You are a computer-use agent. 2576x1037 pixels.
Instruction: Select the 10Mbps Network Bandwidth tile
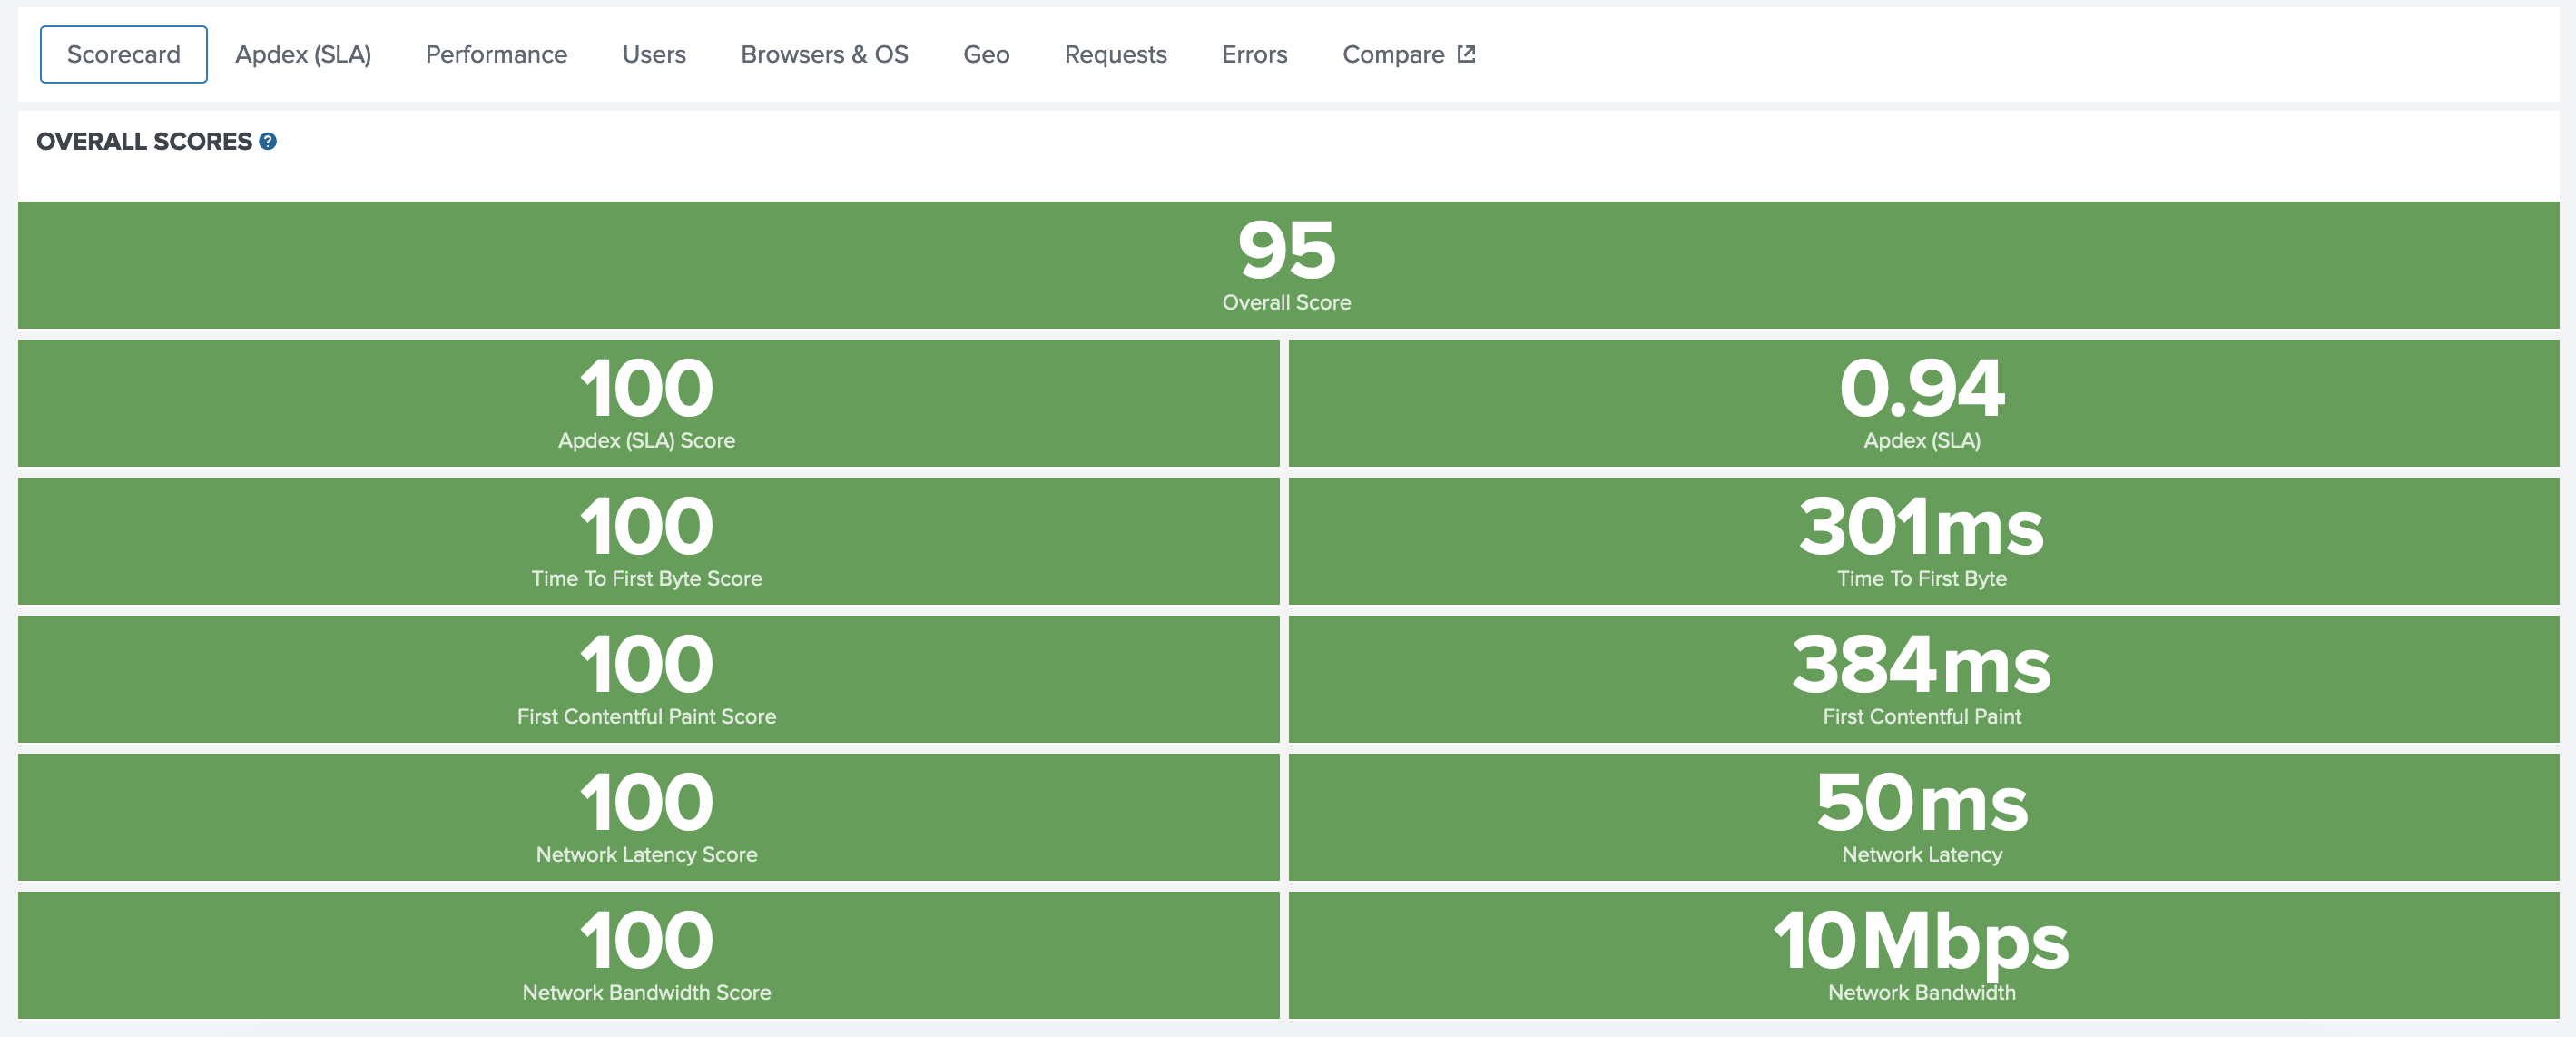(1922, 955)
